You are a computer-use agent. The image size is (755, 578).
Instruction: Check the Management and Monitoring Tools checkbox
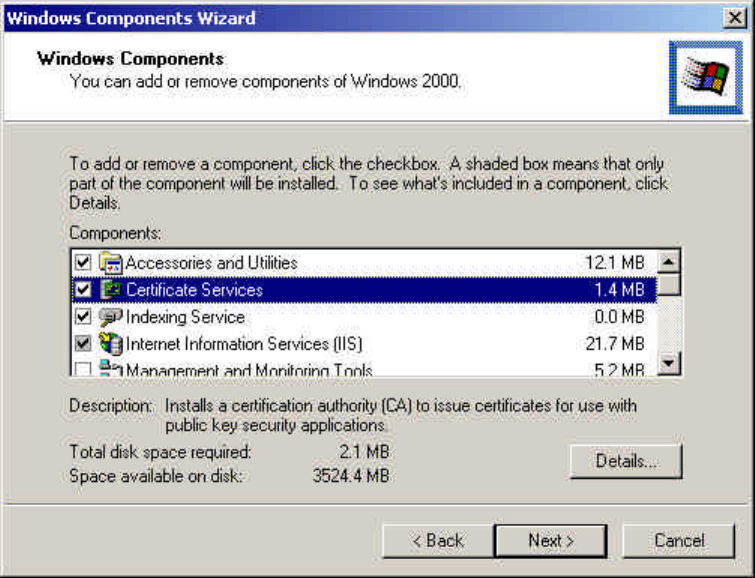[x=83, y=369]
